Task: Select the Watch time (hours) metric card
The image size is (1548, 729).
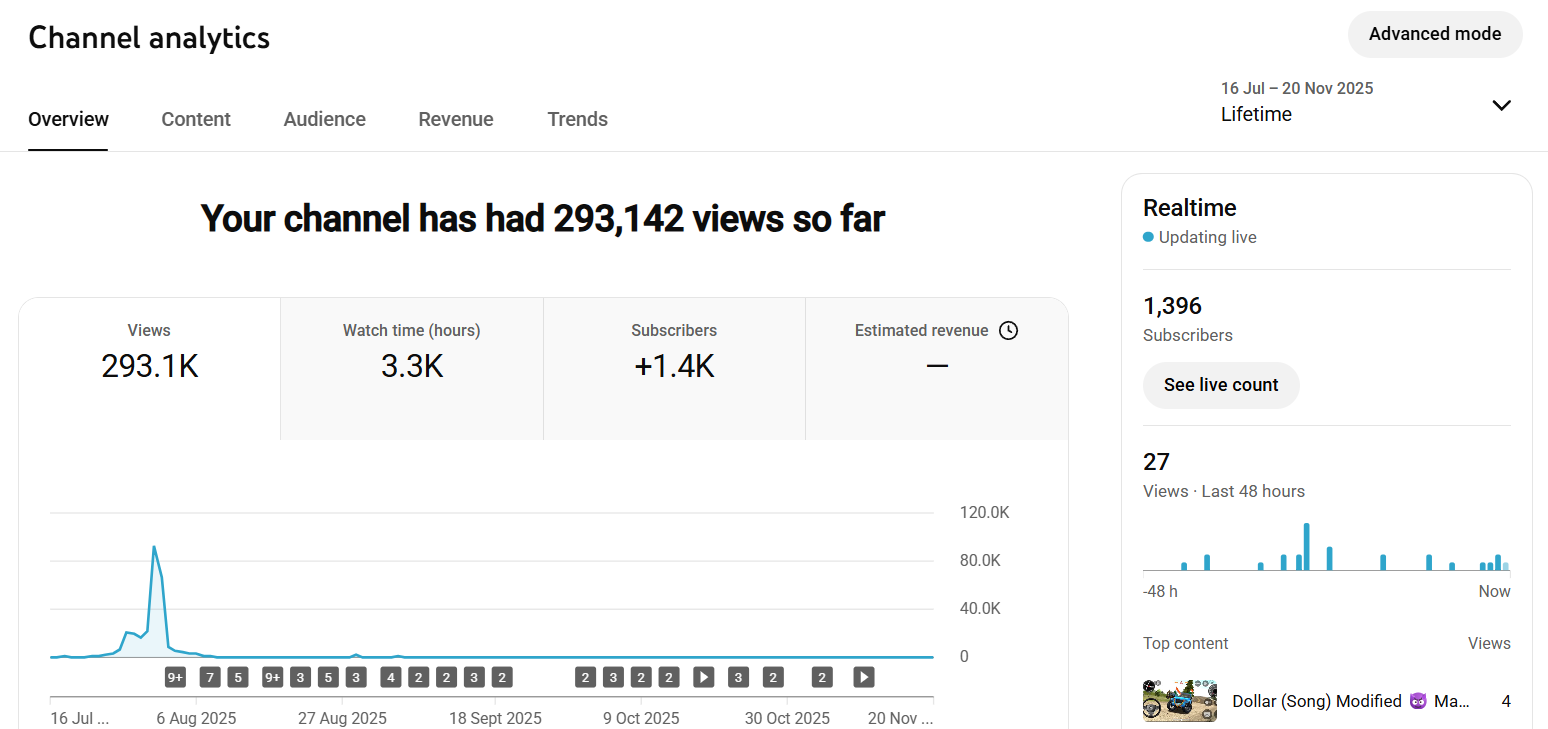Action: click(x=412, y=369)
